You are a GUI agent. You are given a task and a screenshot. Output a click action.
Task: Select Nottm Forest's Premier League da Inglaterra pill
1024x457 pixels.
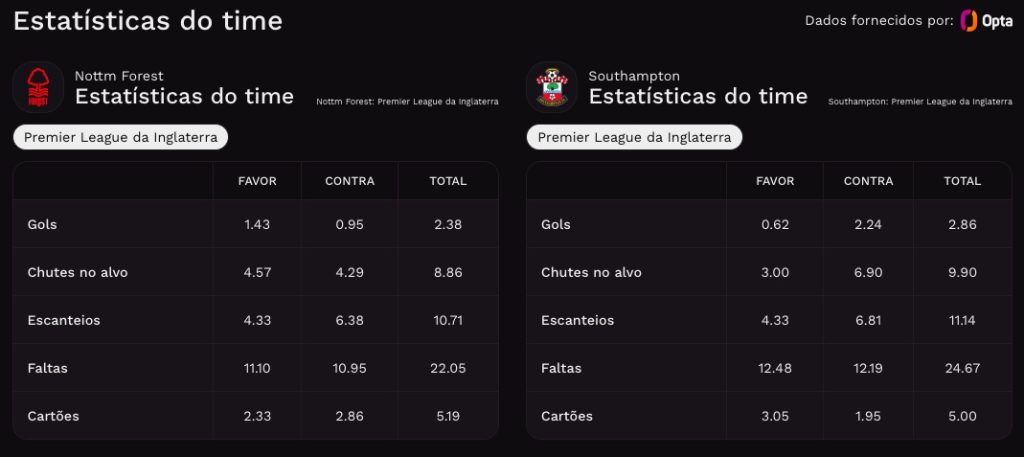coord(121,138)
